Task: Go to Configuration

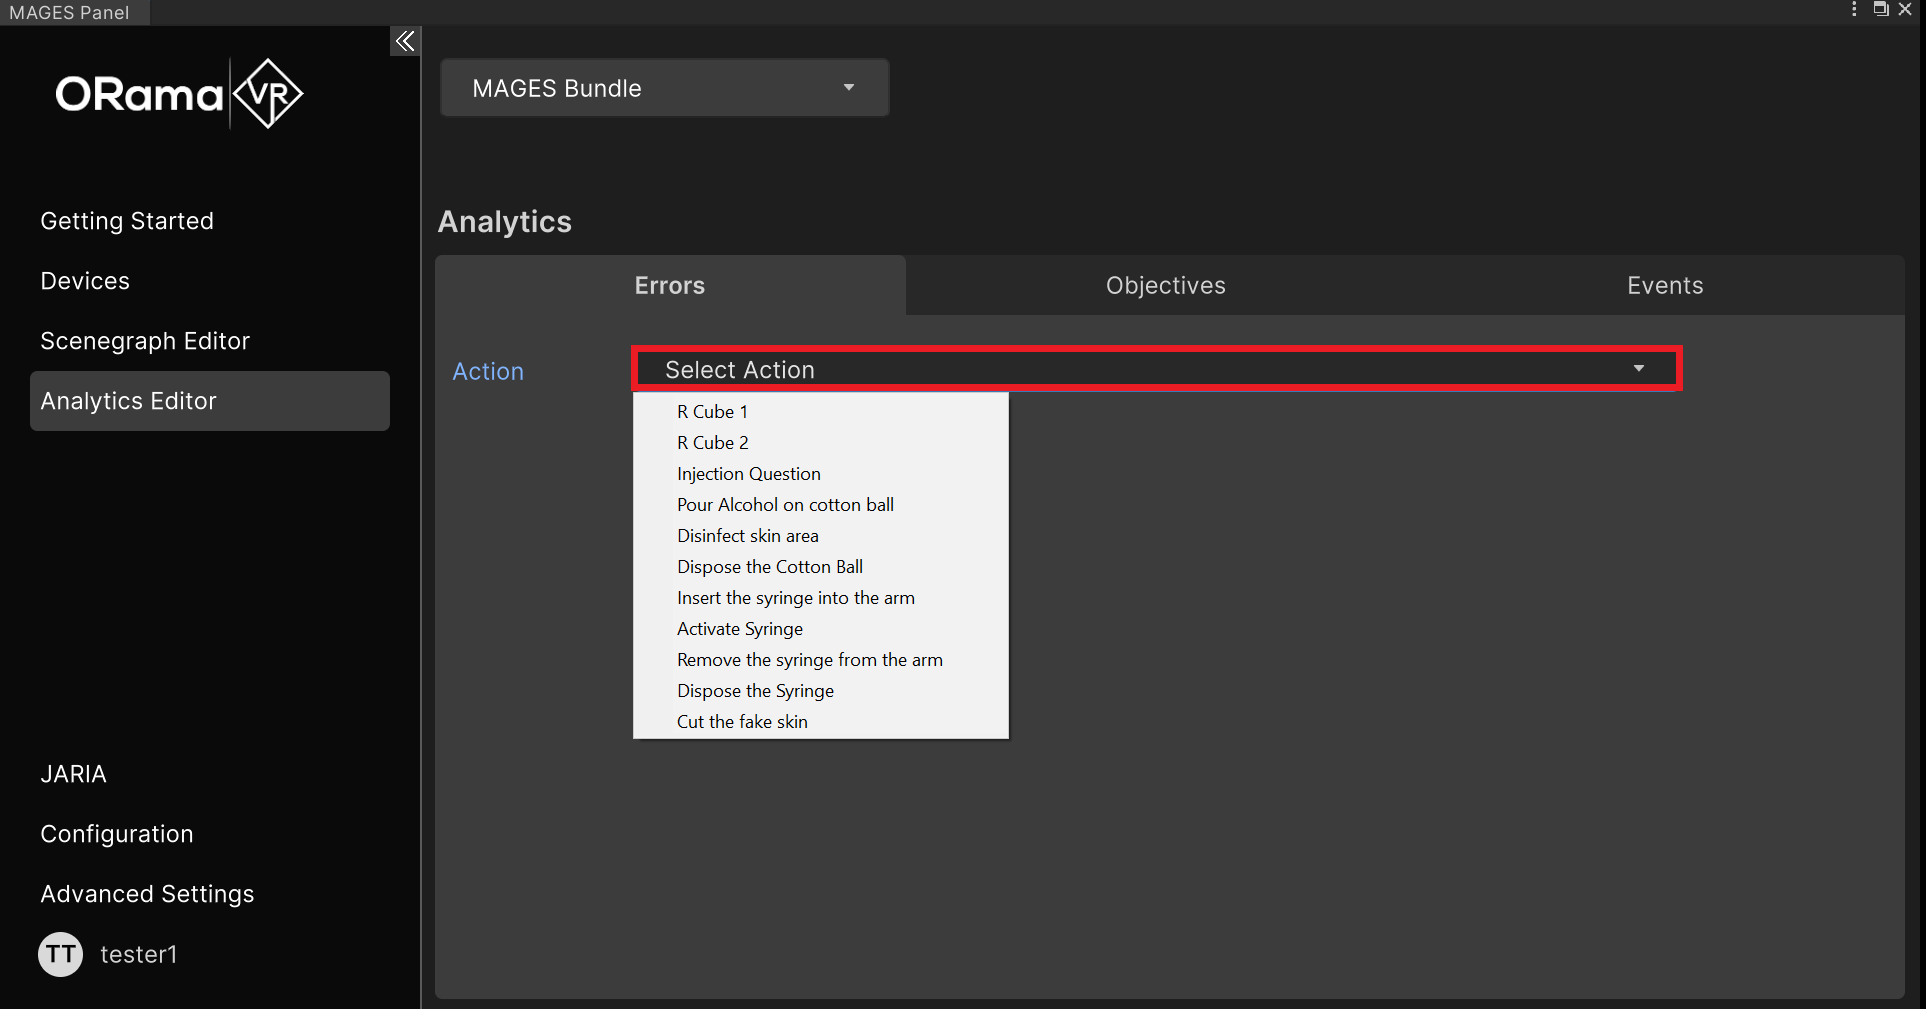Action: [x=116, y=833]
